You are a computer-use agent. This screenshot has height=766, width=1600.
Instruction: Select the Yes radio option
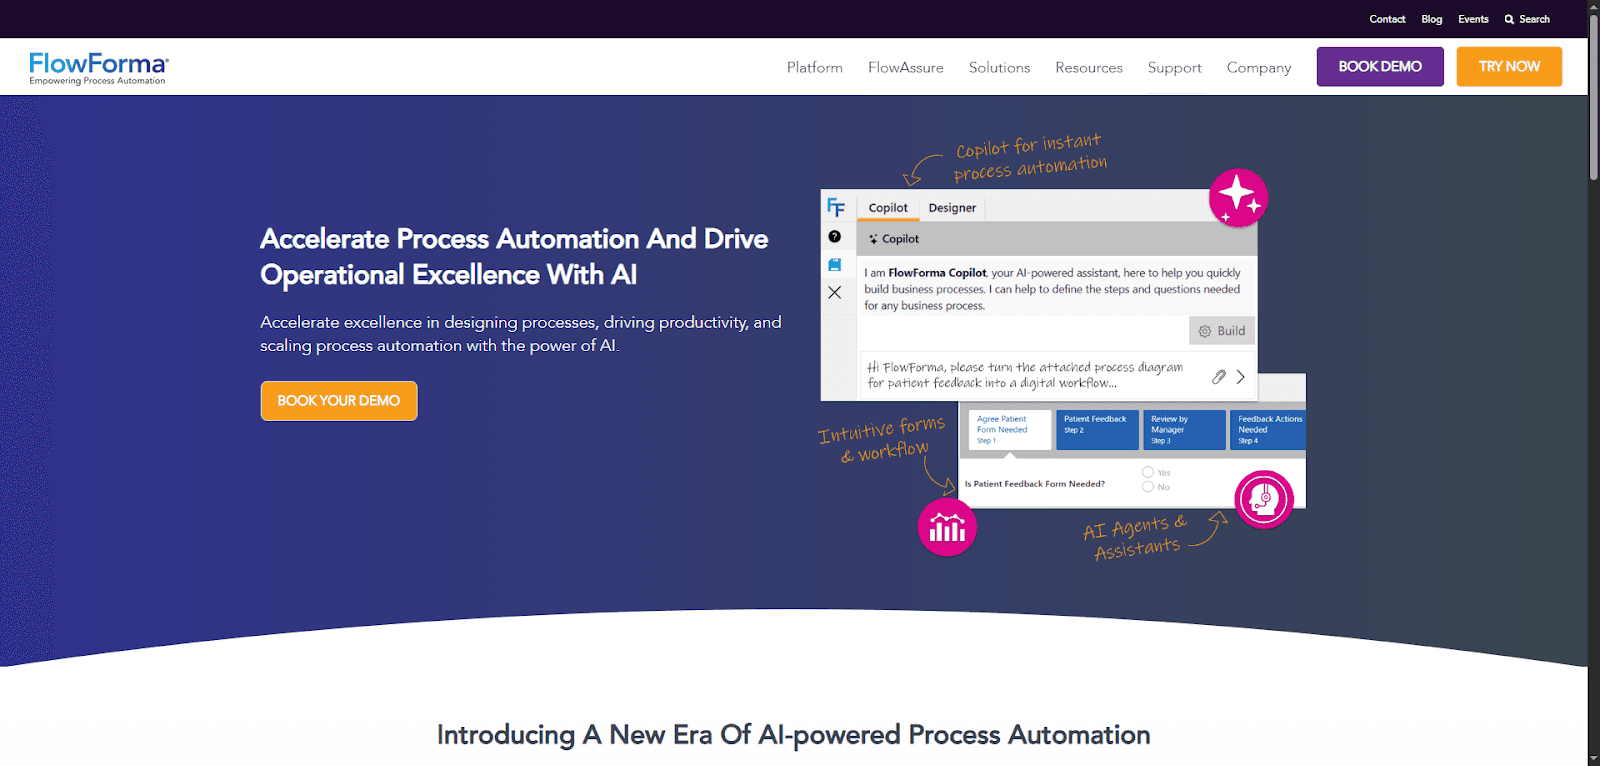coord(1148,472)
